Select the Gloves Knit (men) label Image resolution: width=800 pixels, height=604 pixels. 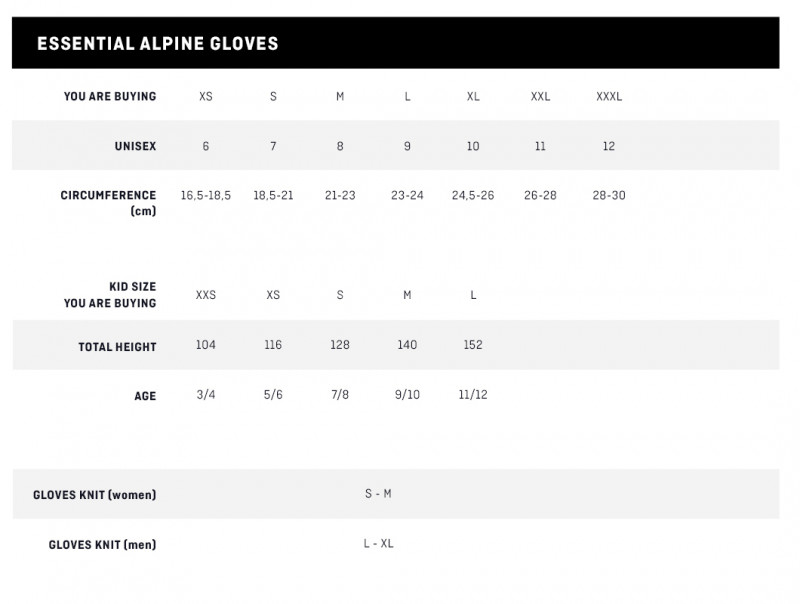point(102,545)
